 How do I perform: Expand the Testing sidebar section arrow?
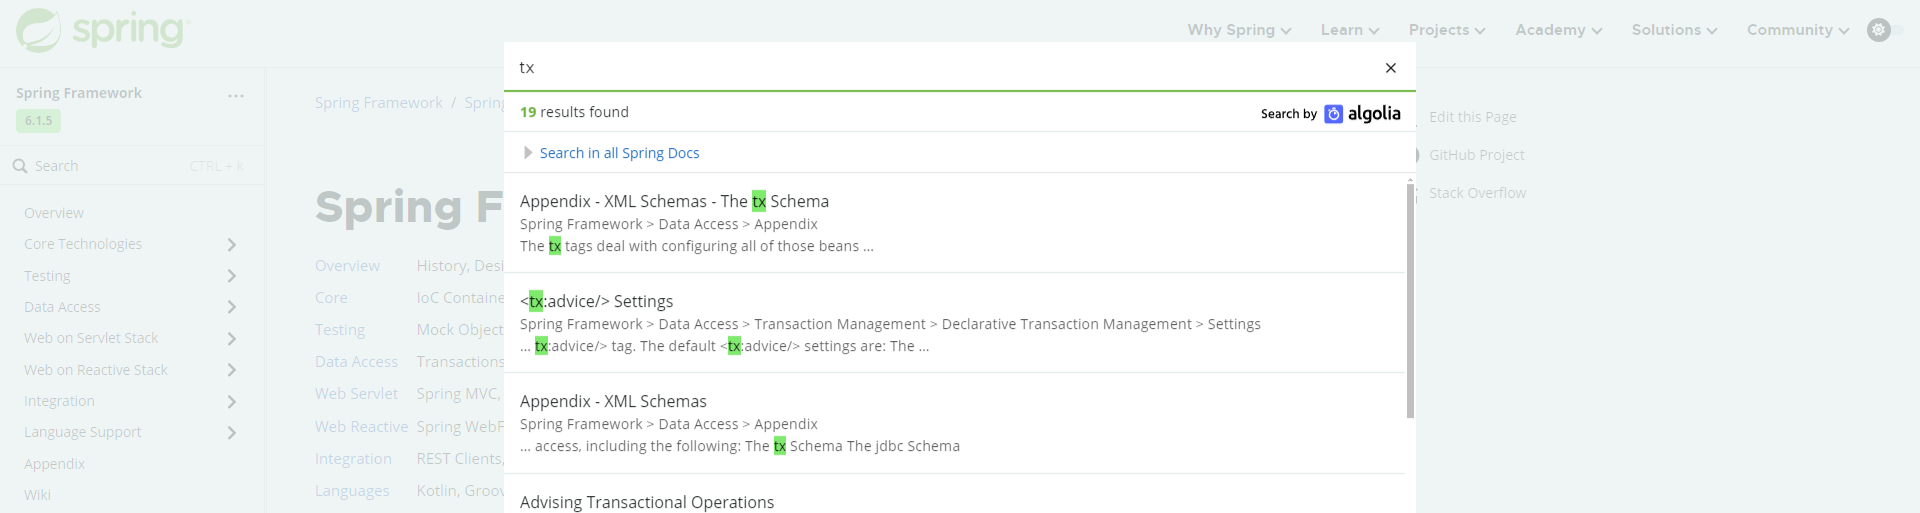coord(232,276)
